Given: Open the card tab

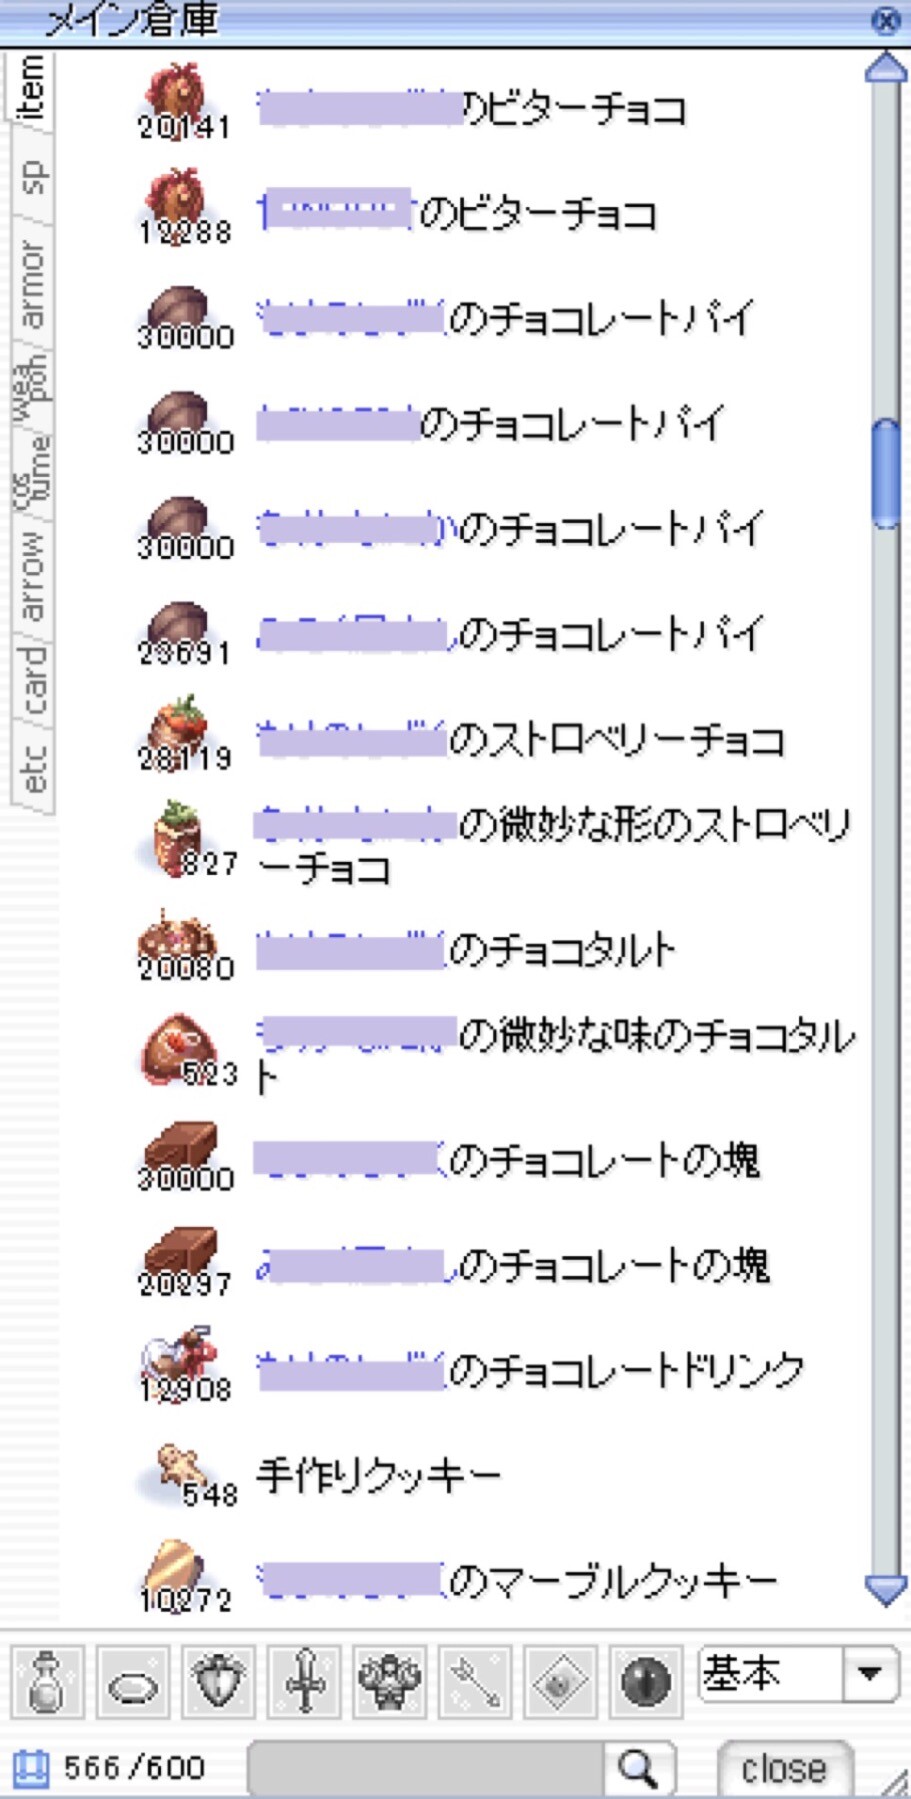Looking at the screenshot, I should coord(32,681).
